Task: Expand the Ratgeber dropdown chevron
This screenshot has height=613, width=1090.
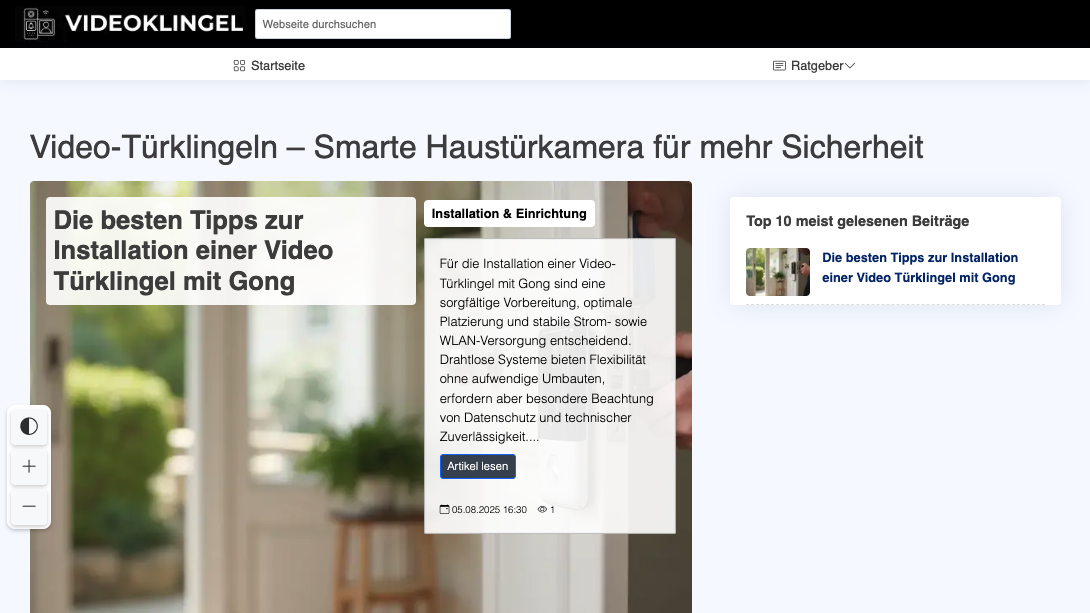Action: (850, 65)
